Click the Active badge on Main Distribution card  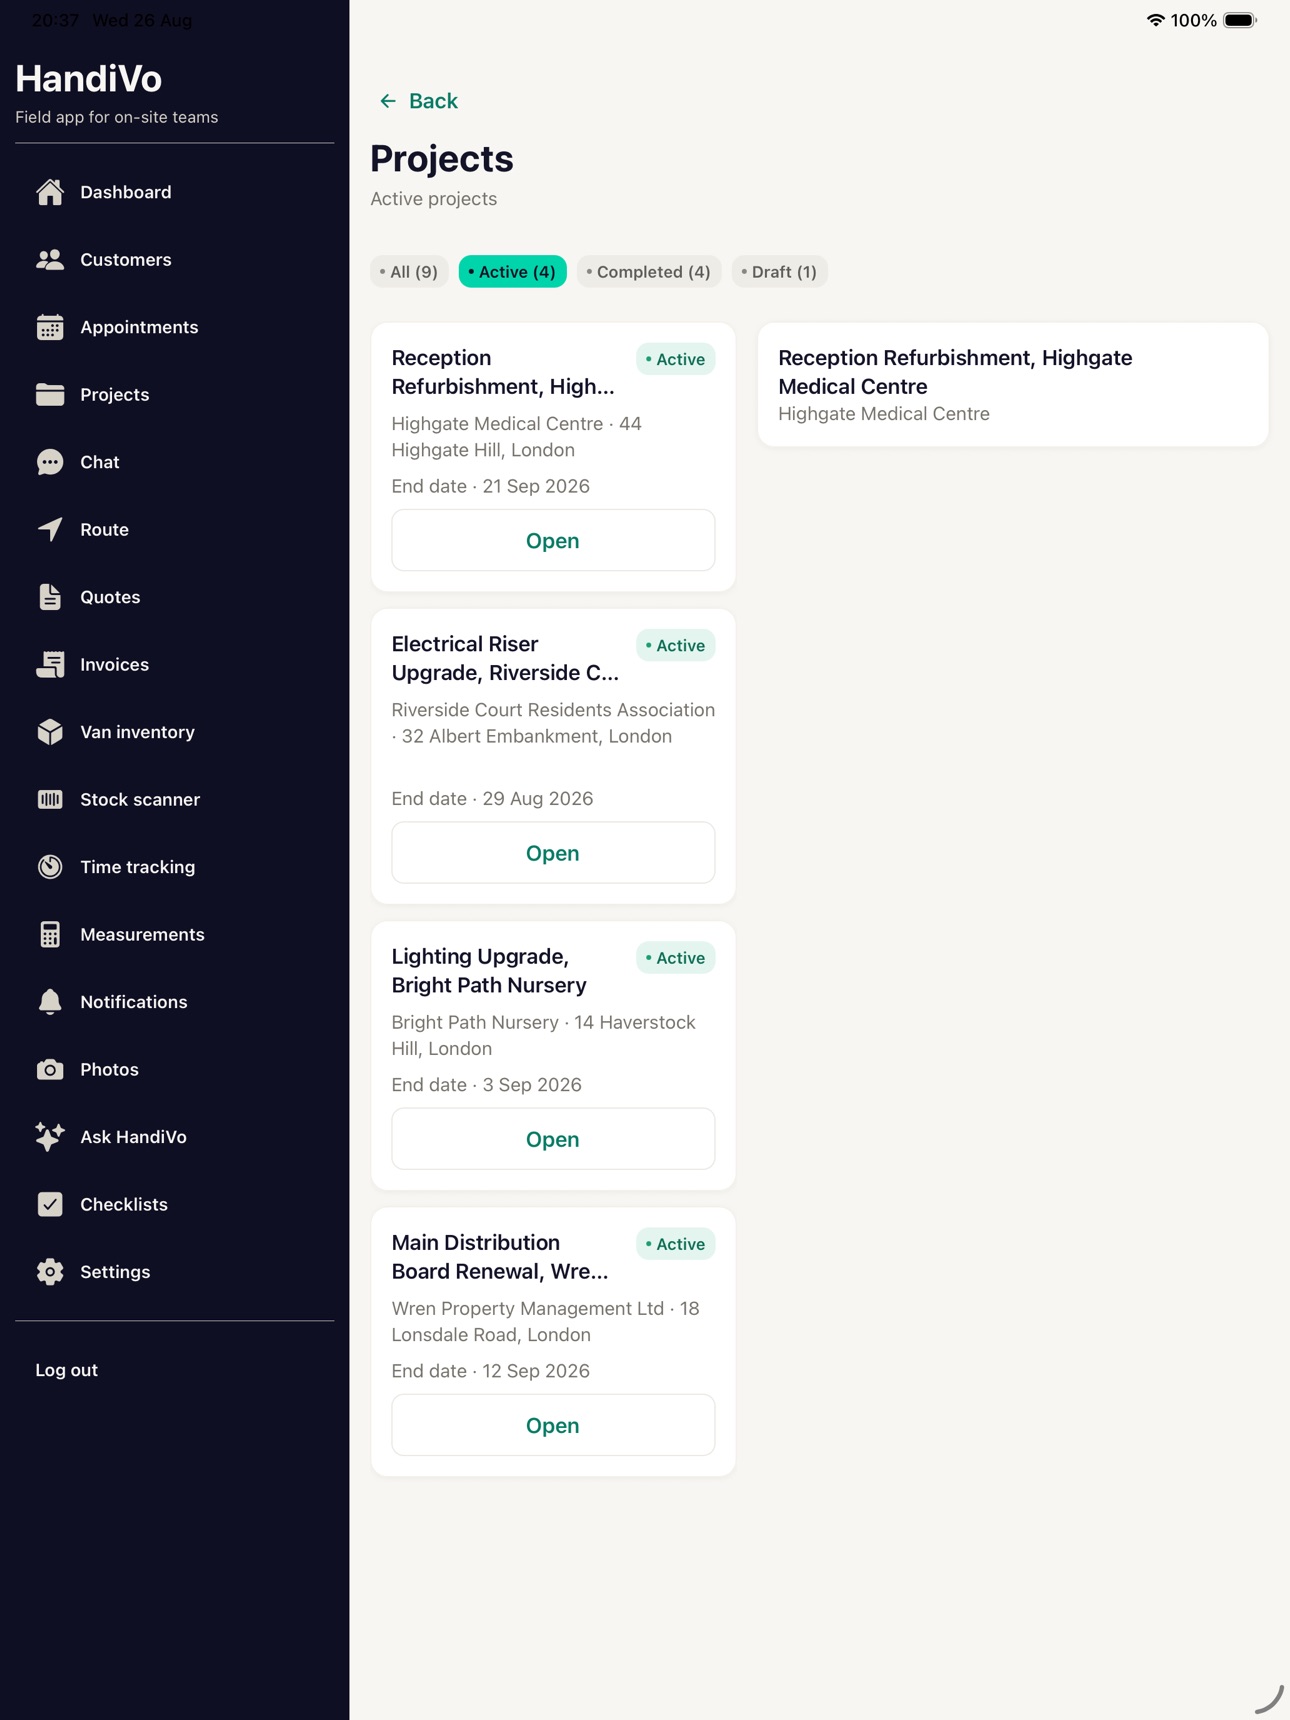(x=675, y=1244)
